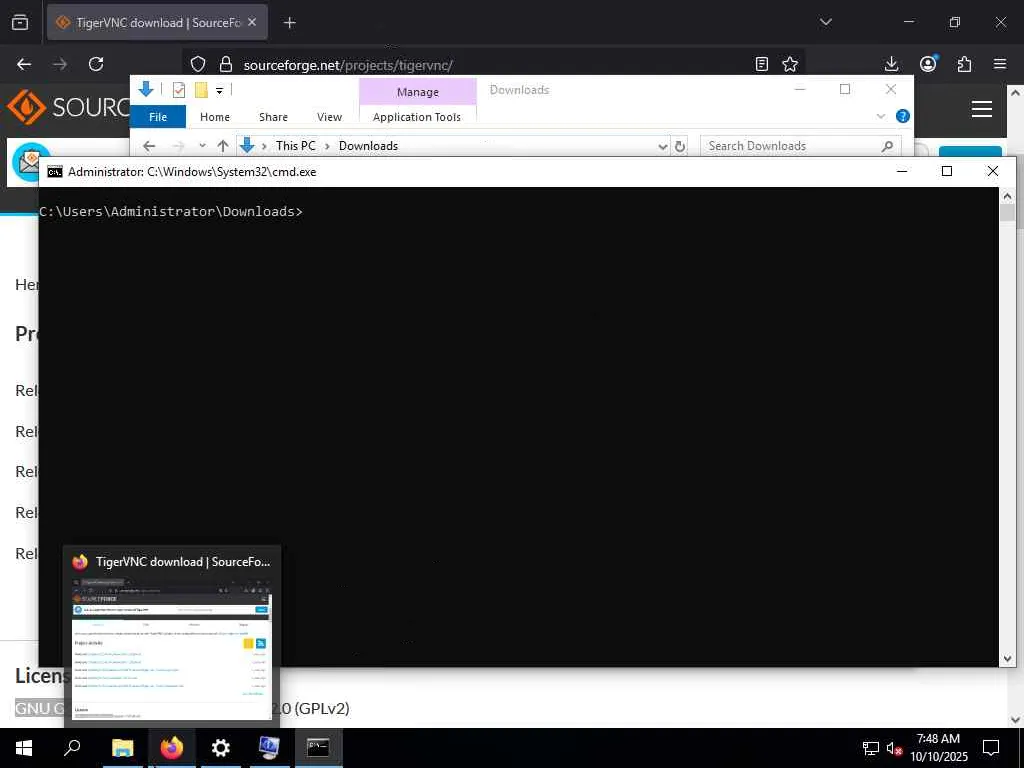1024x768 pixels.
Task: Click the padlock site info icon
Action: click(226, 64)
